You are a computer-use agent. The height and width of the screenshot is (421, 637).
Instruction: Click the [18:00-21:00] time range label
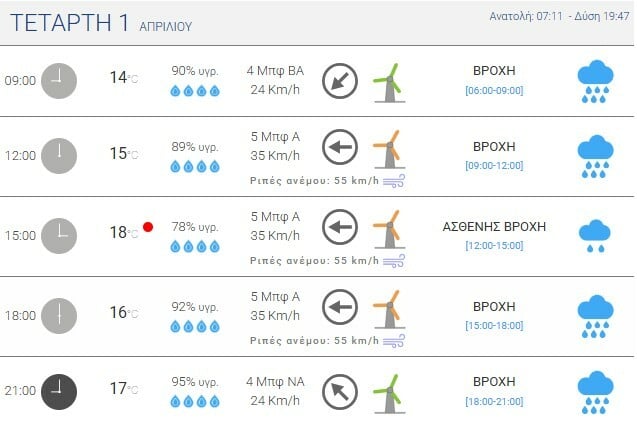(494, 401)
